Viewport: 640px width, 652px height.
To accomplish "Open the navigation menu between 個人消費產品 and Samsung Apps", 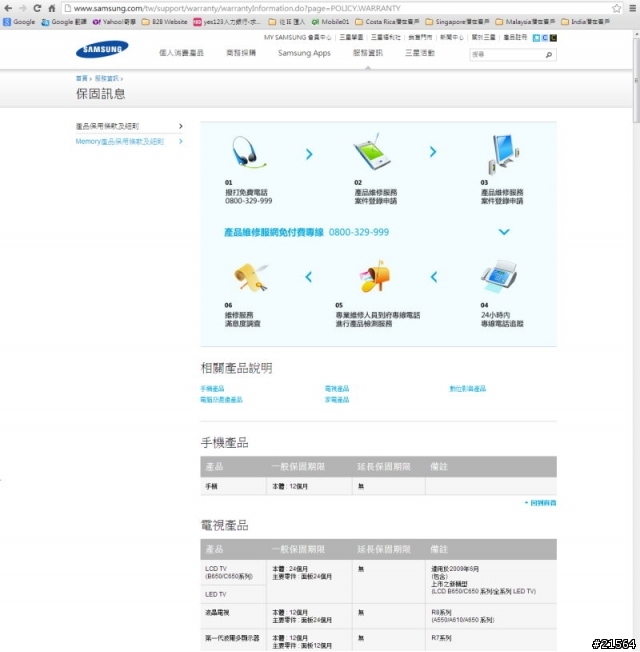I will 241,53.
